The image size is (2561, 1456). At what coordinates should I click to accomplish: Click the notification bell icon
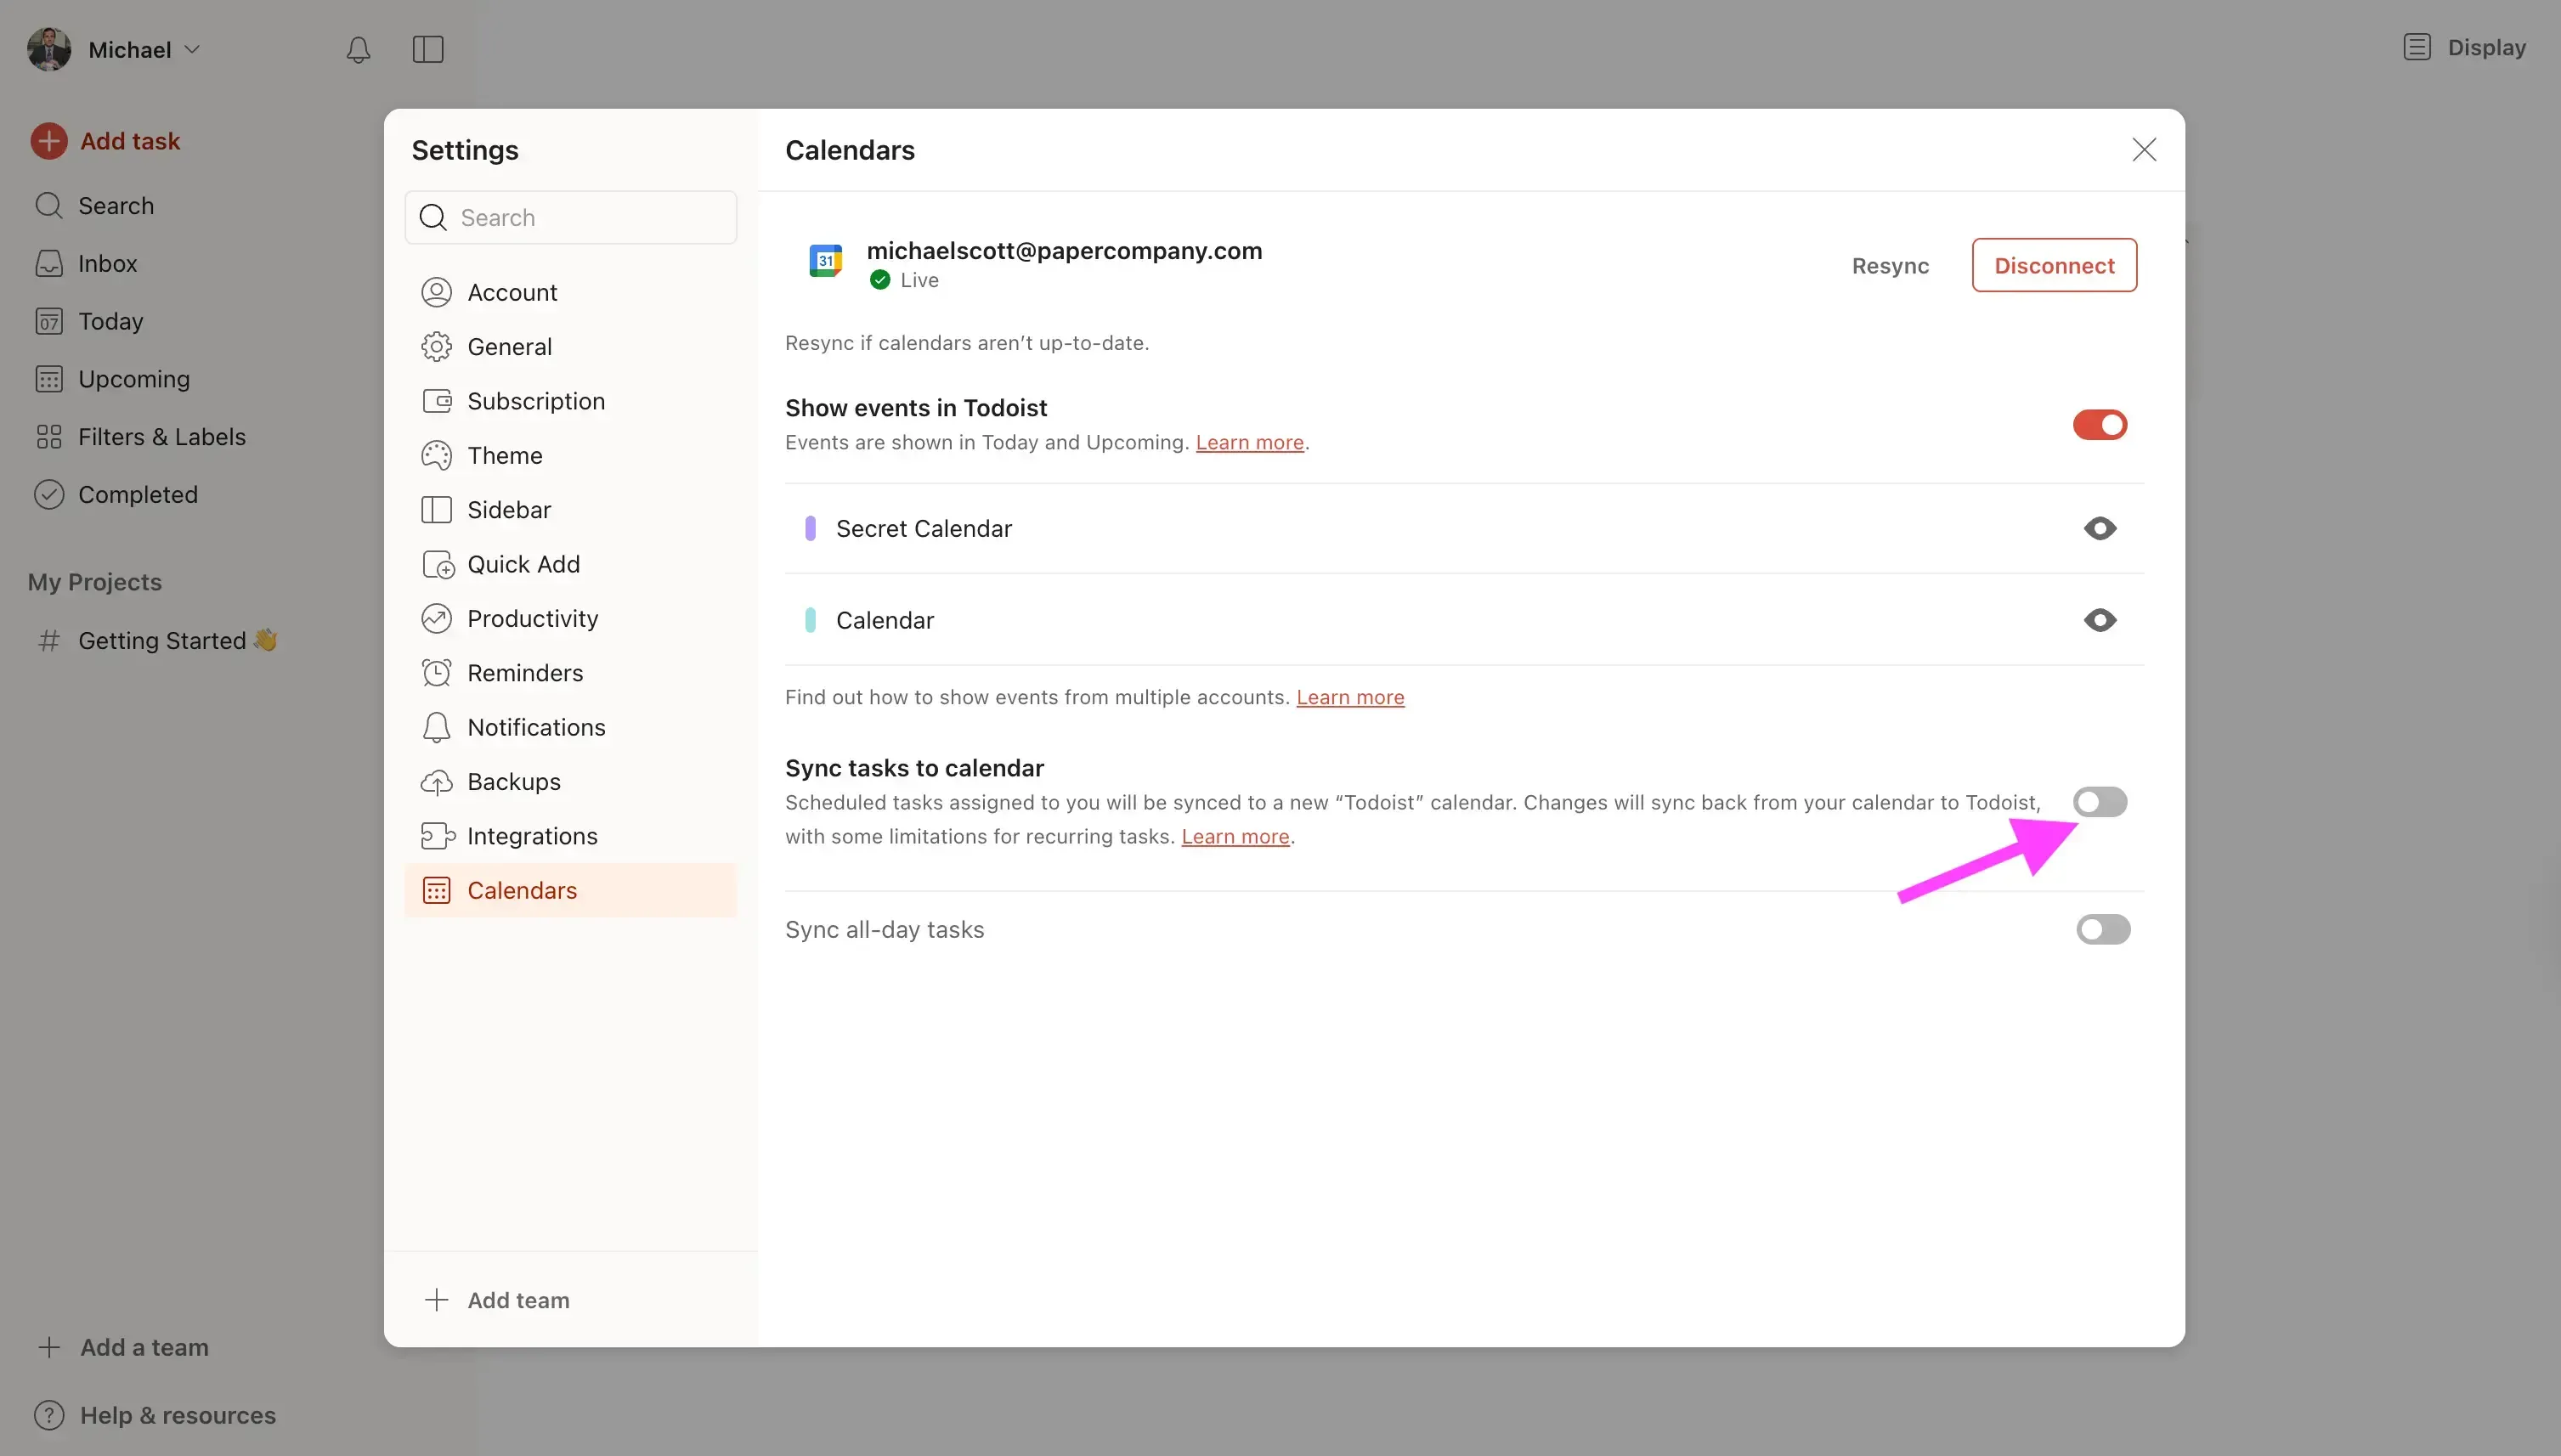(358, 49)
